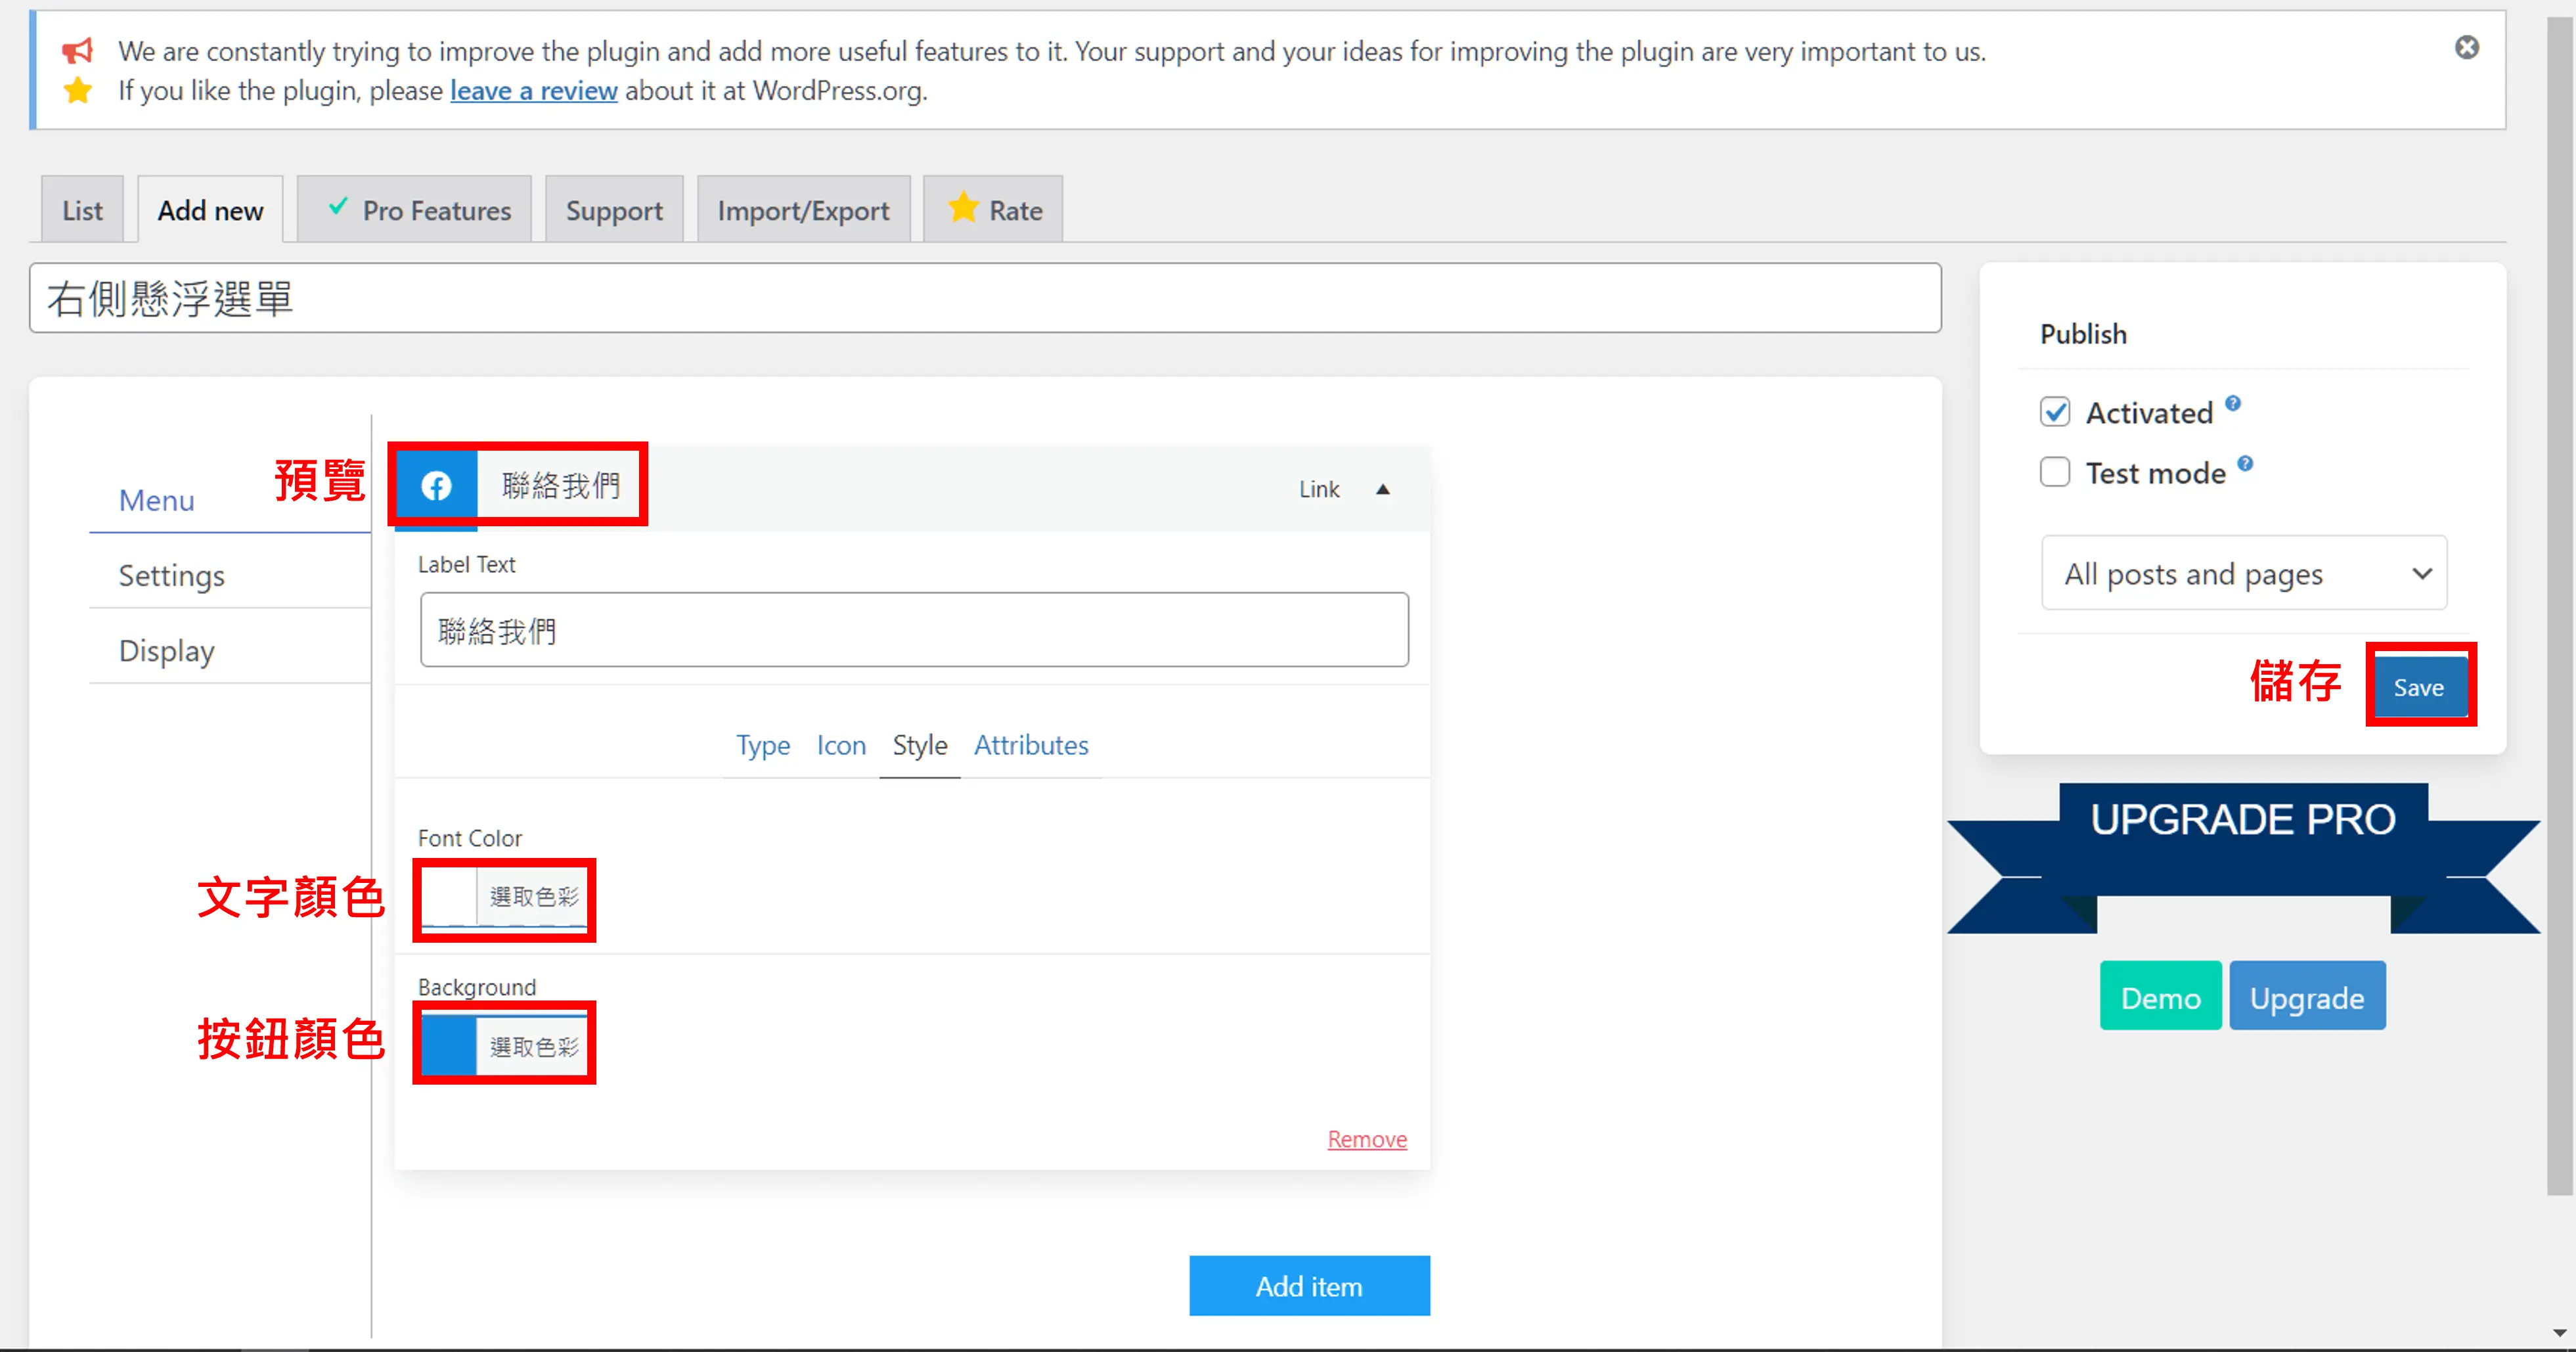Click the help icon next to Activated
Image resolution: width=2576 pixels, height=1352 pixels.
[2232, 403]
